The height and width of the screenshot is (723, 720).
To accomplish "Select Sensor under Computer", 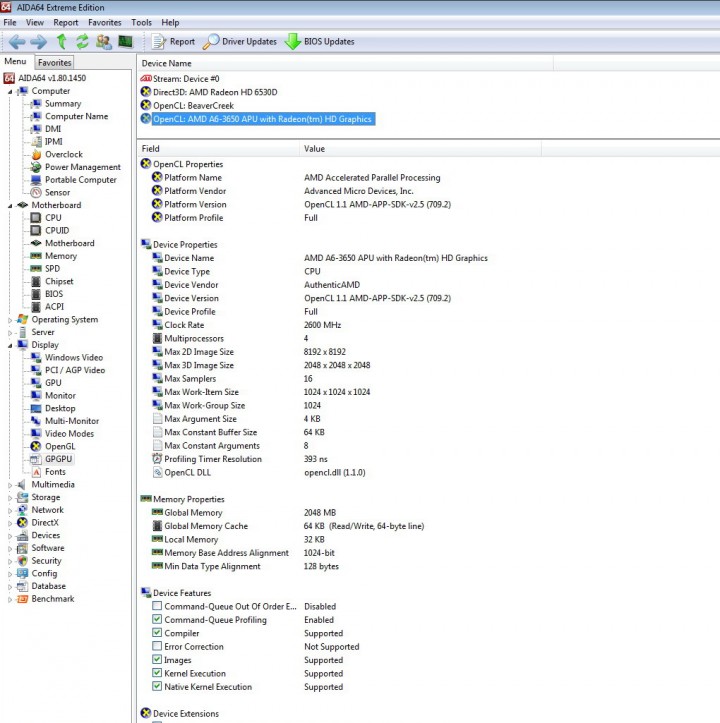I will pos(57,193).
